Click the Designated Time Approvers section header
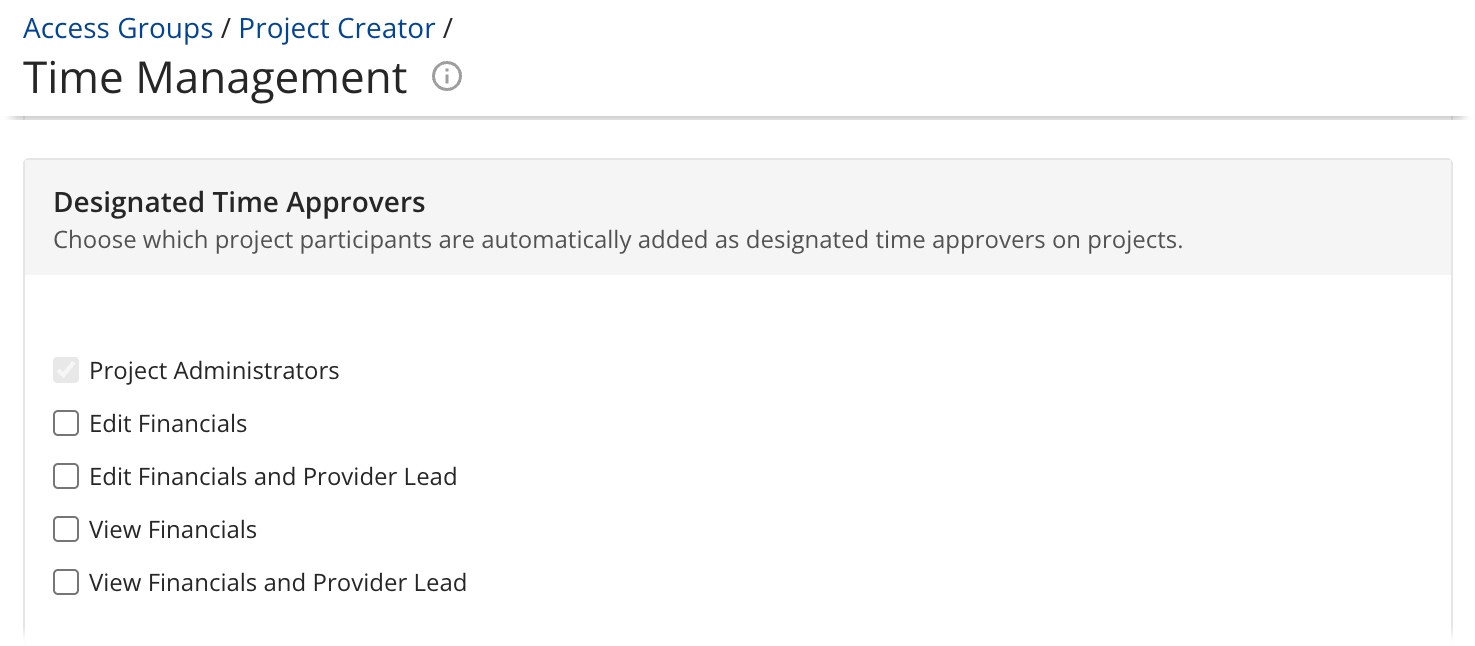This screenshot has height=646, width=1475. pos(240,202)
